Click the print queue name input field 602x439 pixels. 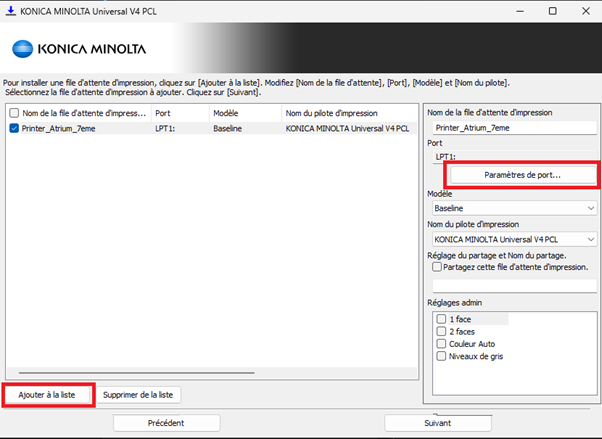pos(514,128)
